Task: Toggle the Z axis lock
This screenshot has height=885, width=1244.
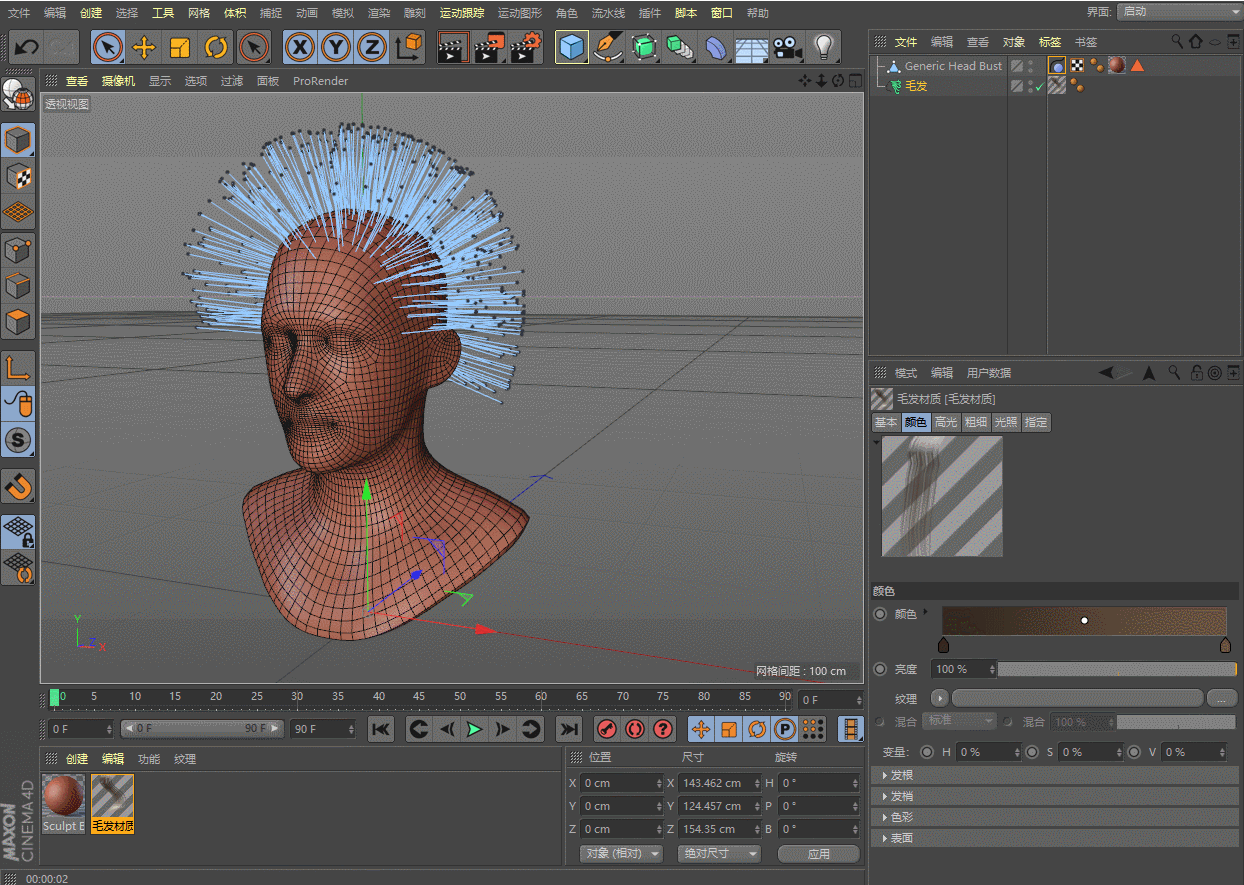Action: point(372,47)
